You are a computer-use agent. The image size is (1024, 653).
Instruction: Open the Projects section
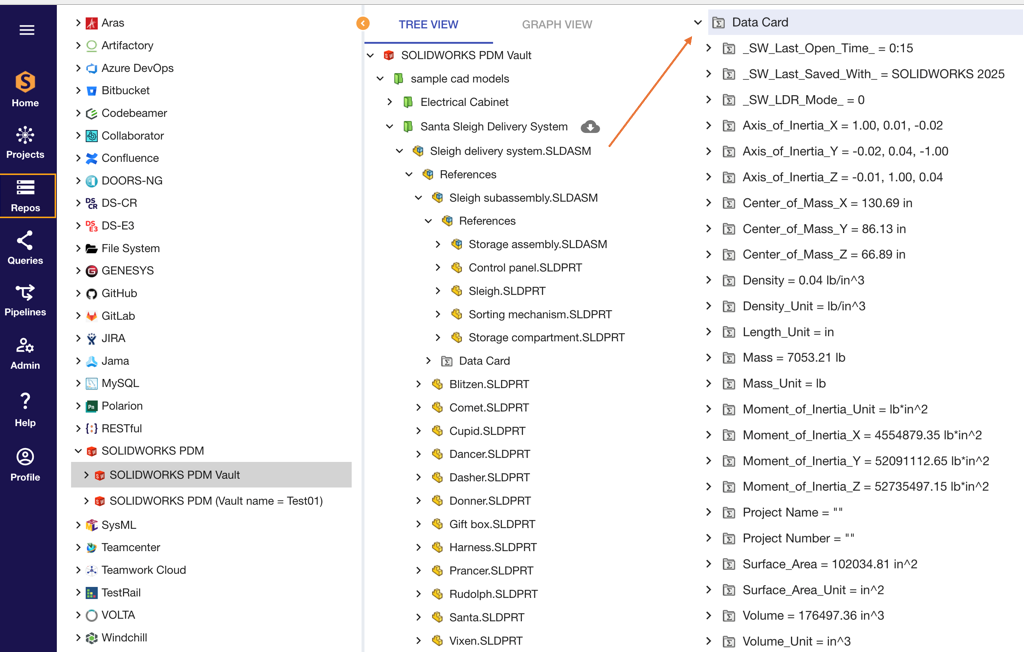coord(26,142)
